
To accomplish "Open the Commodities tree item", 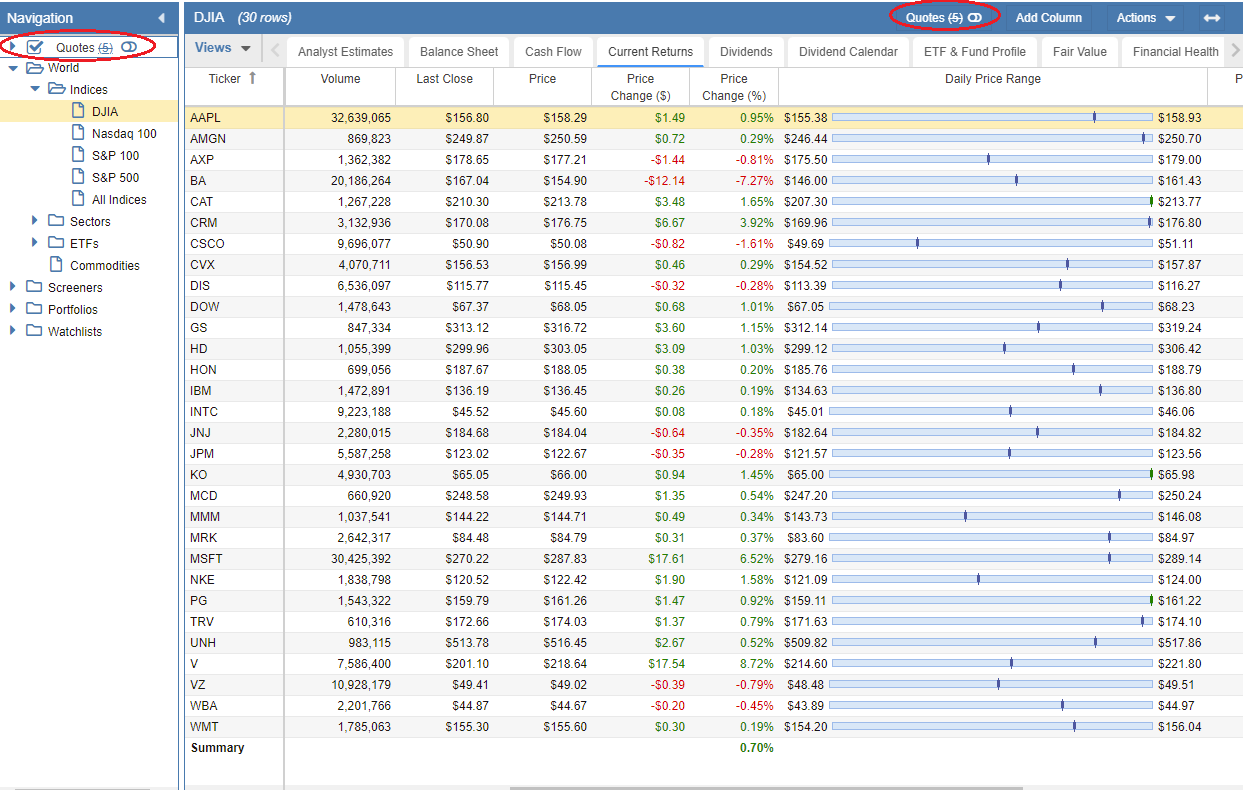I will pyautogui.click(x=105, y=266).
